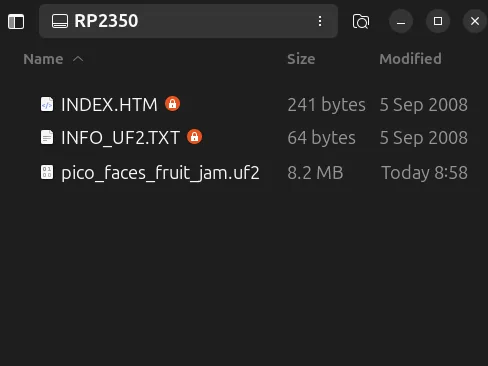
Task: Click the lock emblem on INDEX.HTM
Action: pos(172,104)
